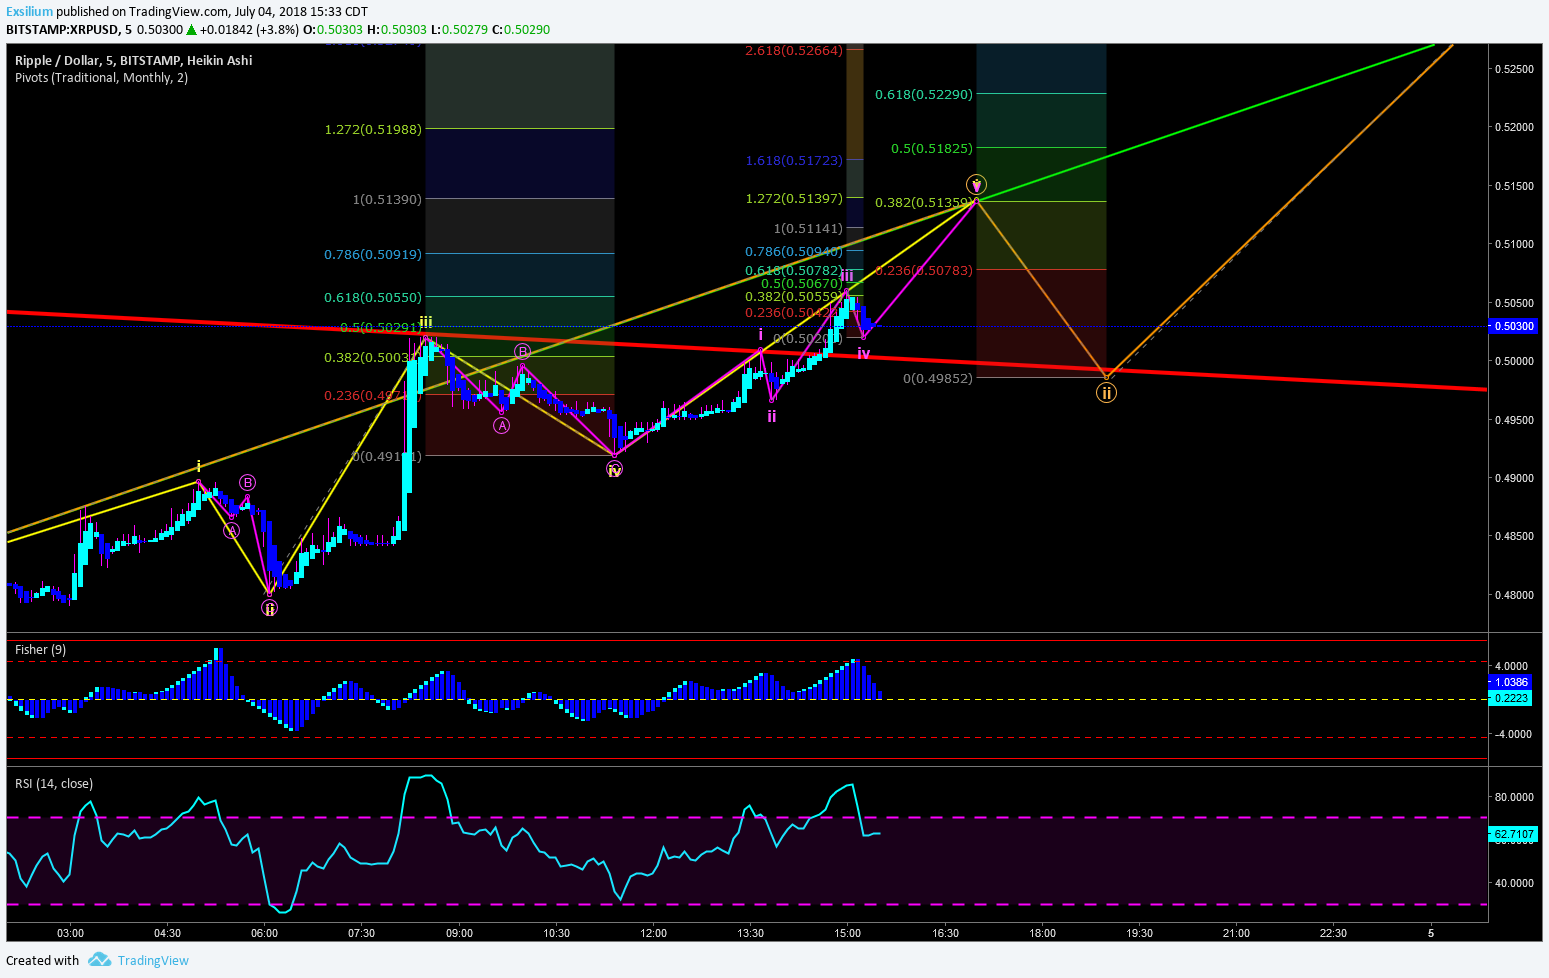
Task: Click the 0.786(0.50919) Fibonacci label
Action: [x=373, y=254]
